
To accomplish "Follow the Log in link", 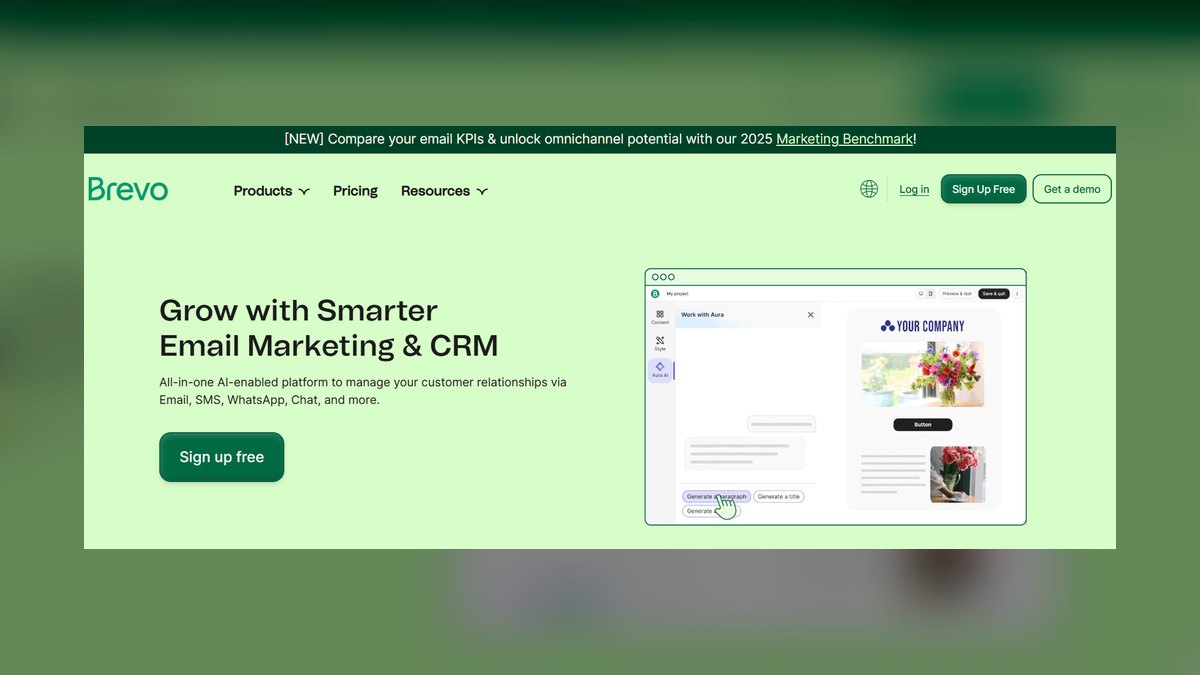I will click(914, 190).
